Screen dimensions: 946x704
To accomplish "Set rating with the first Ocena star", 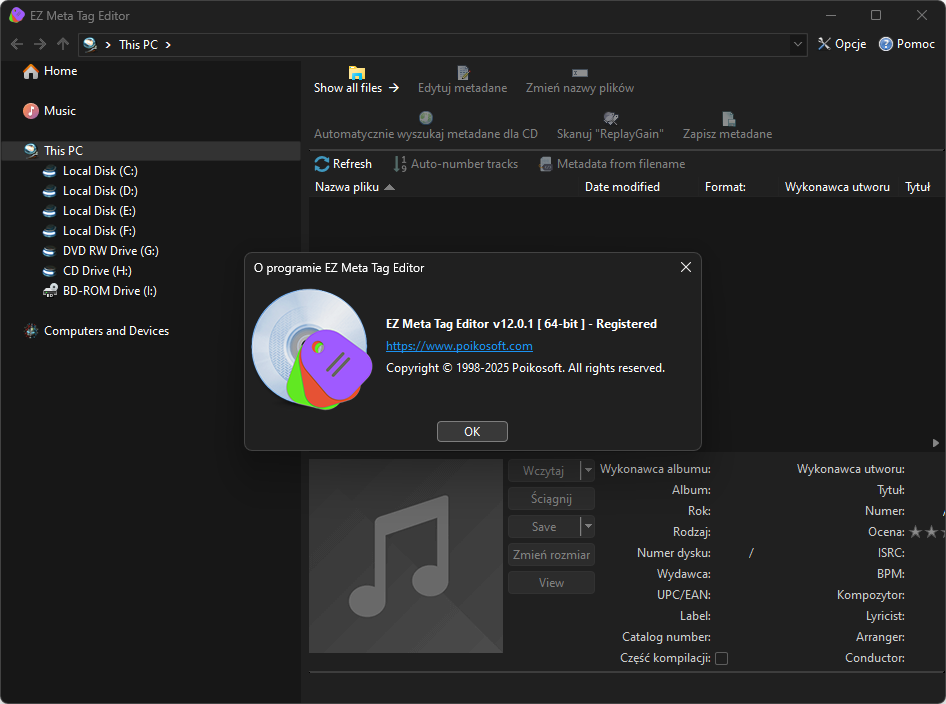I will point(916,531).
